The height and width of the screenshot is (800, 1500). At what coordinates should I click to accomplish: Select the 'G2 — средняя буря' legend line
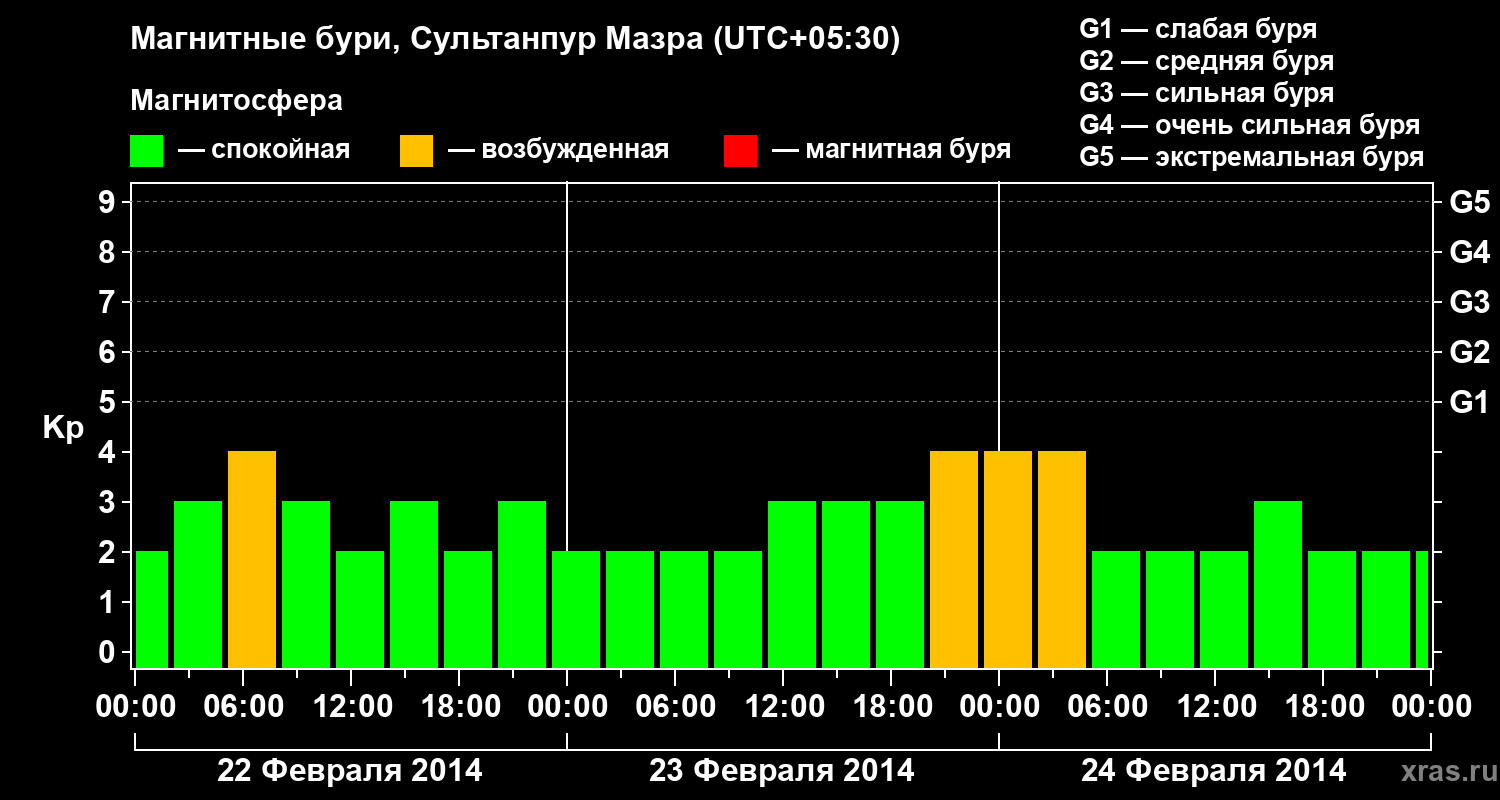[1207, 61]
